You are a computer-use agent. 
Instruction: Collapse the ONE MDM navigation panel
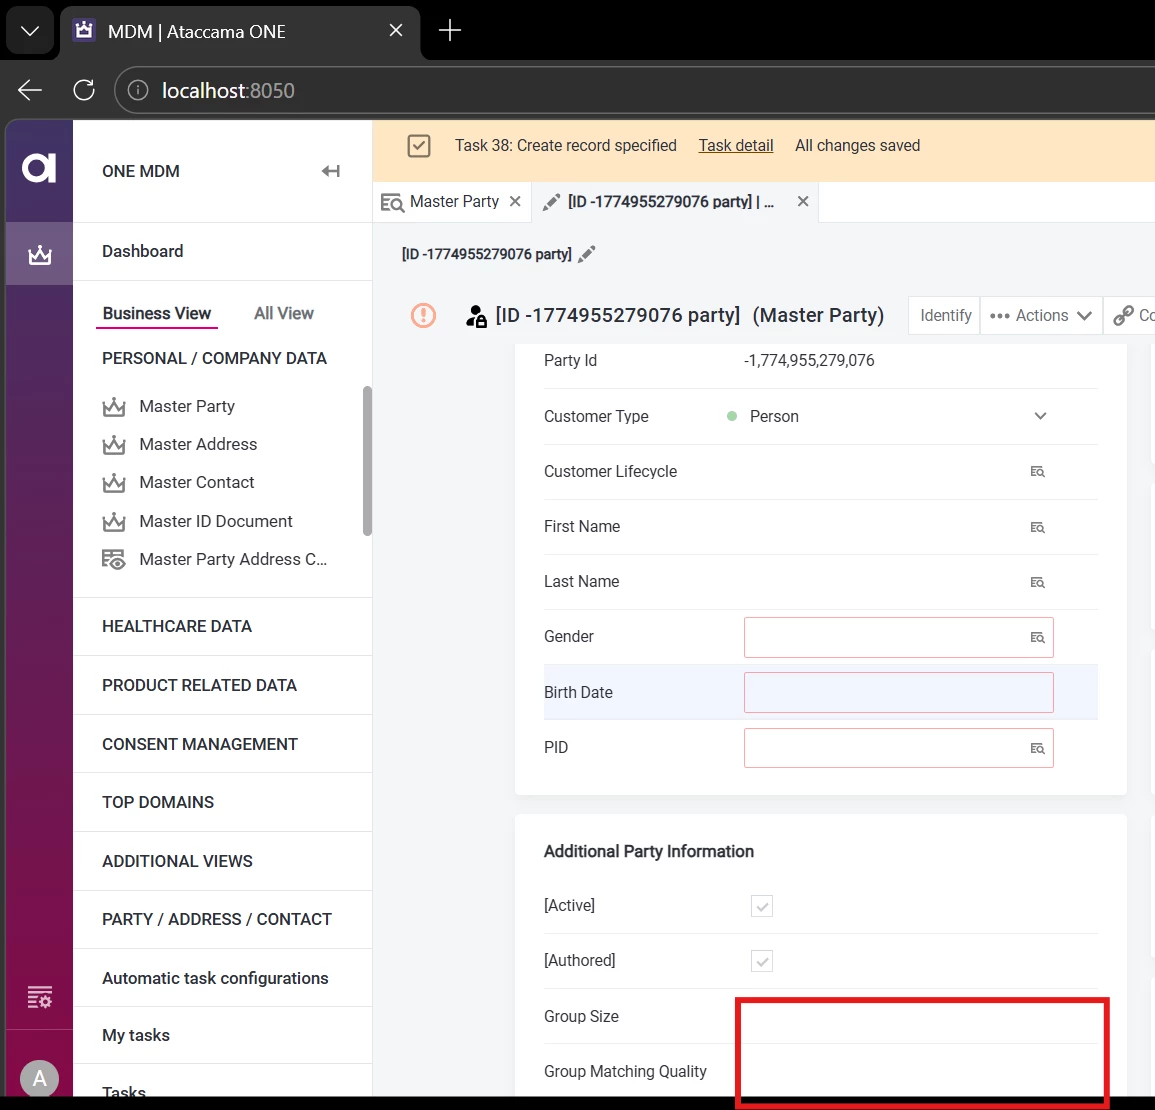331,171
